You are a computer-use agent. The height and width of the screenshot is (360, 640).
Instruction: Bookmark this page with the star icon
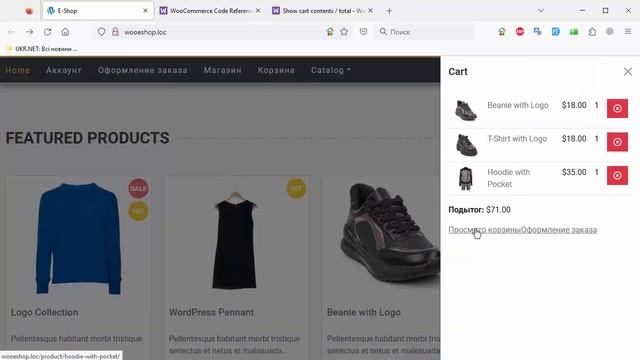(344, 32)
